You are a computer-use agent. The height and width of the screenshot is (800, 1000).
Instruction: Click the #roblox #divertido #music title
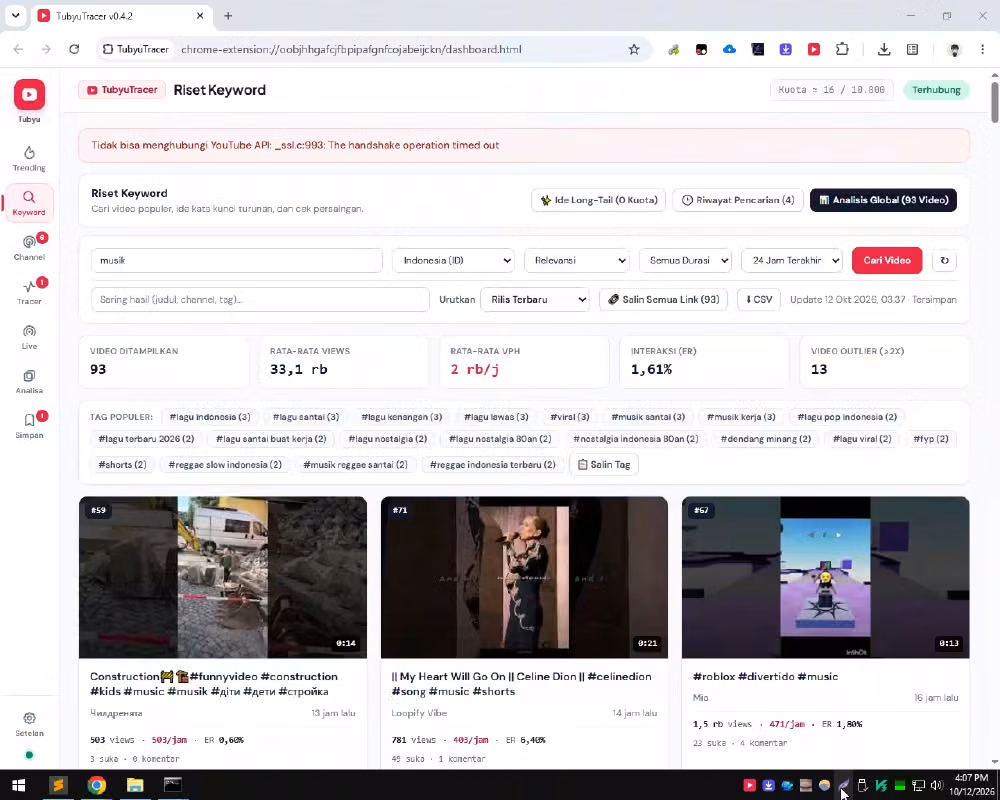point(765,676)
